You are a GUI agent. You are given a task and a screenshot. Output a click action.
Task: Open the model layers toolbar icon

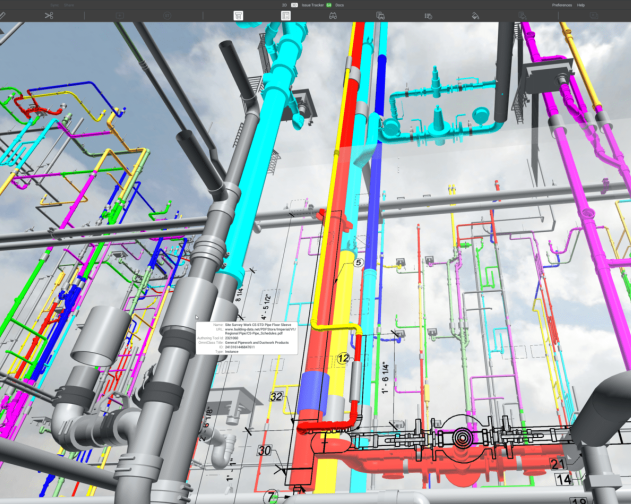pyautogui.click(x=381, y=16)
